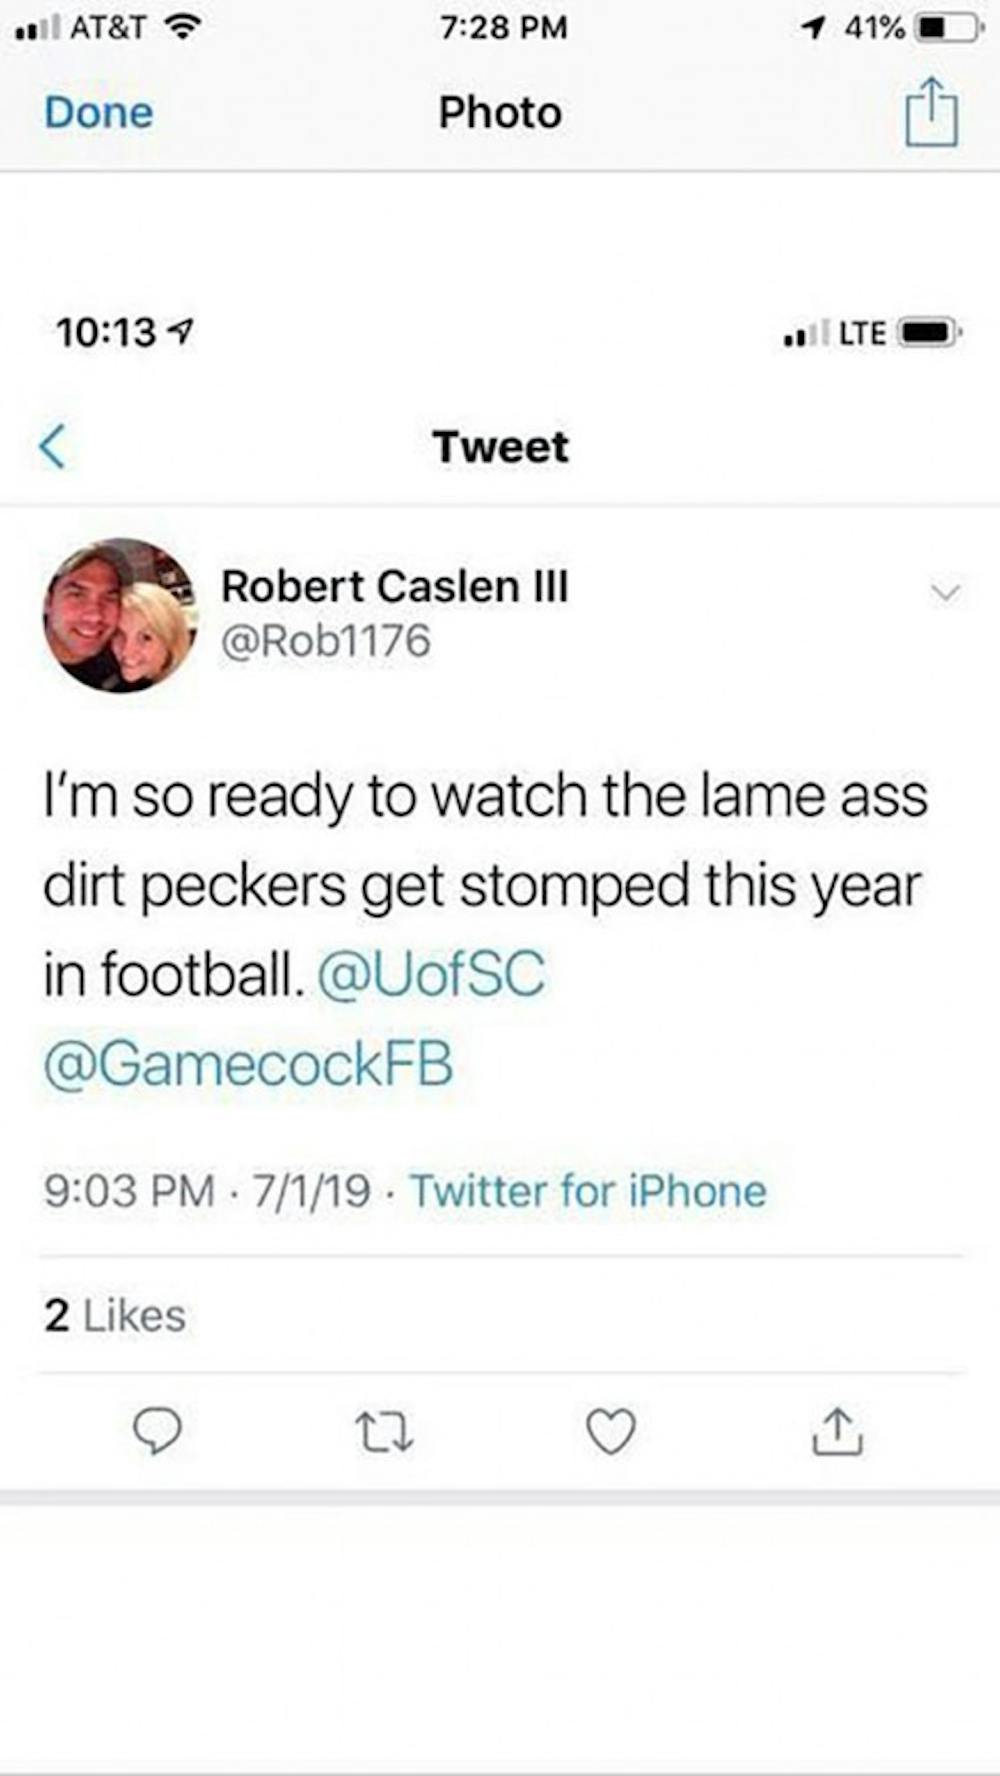Tap the tweet share icon

click(837, 1431)
